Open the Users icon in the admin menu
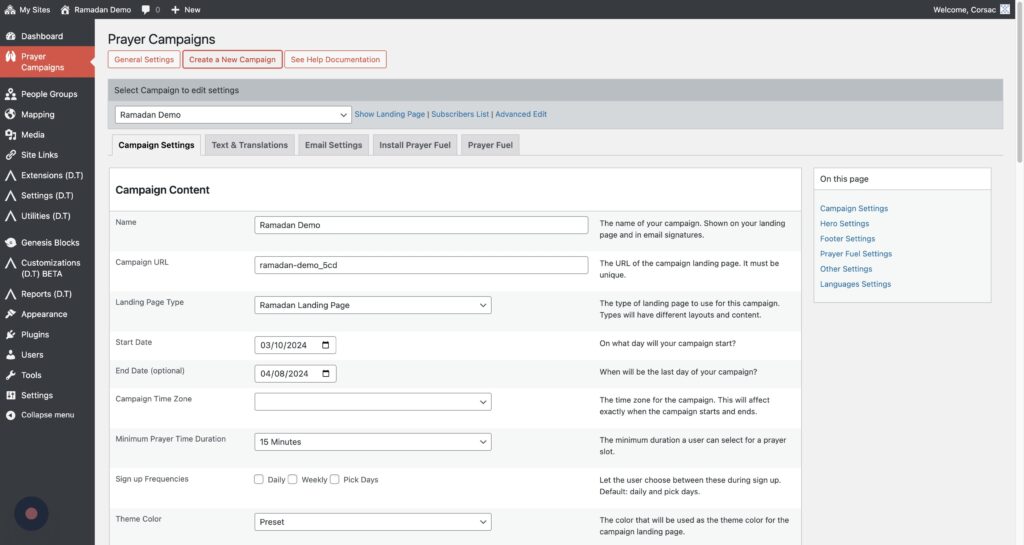The width and height of the screenshot is (1024, 545). point(10,355)
